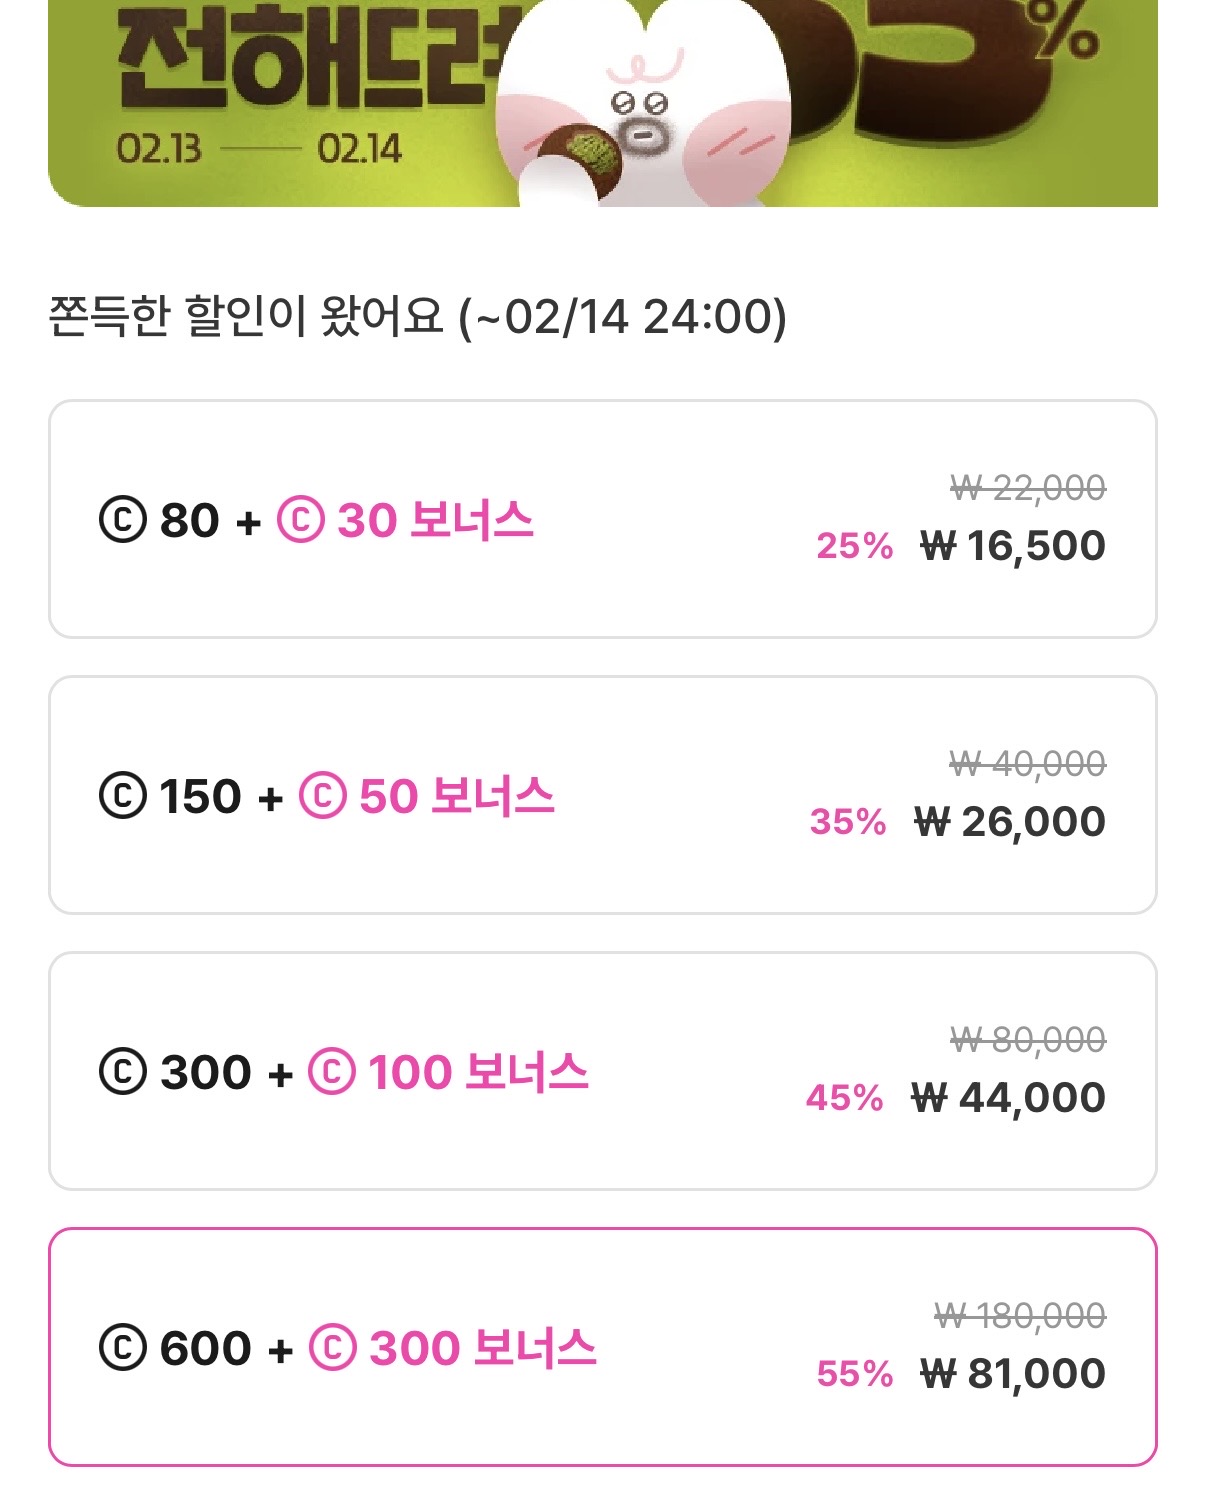Tap the crossed-out ₩180,000 original price
Screen dimensions: 1206x1512
click(1020, 1316)
